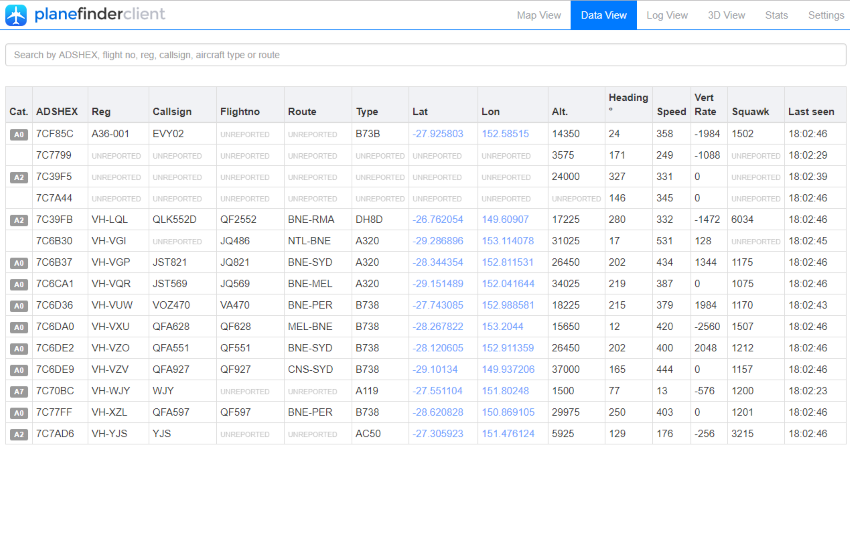Screen dimensions: 850x551
Task: Sort by the Squawk column header
Action: (x=750, y=112)
